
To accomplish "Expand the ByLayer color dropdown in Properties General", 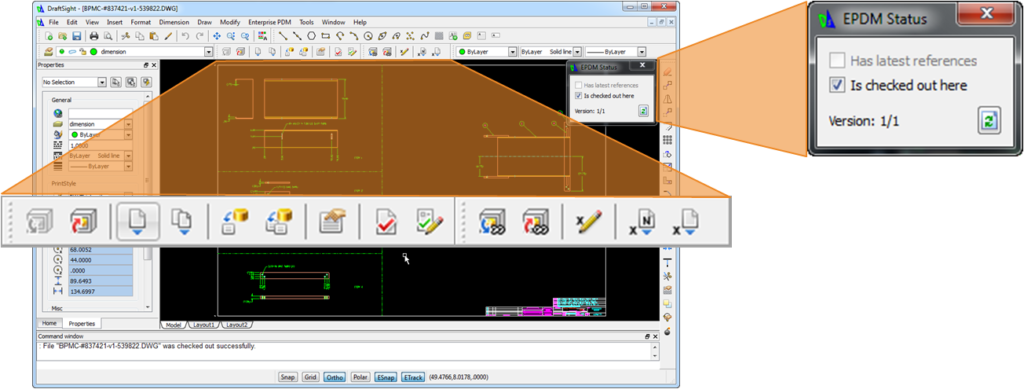I will pyautogui.click(x=129, y=134).
